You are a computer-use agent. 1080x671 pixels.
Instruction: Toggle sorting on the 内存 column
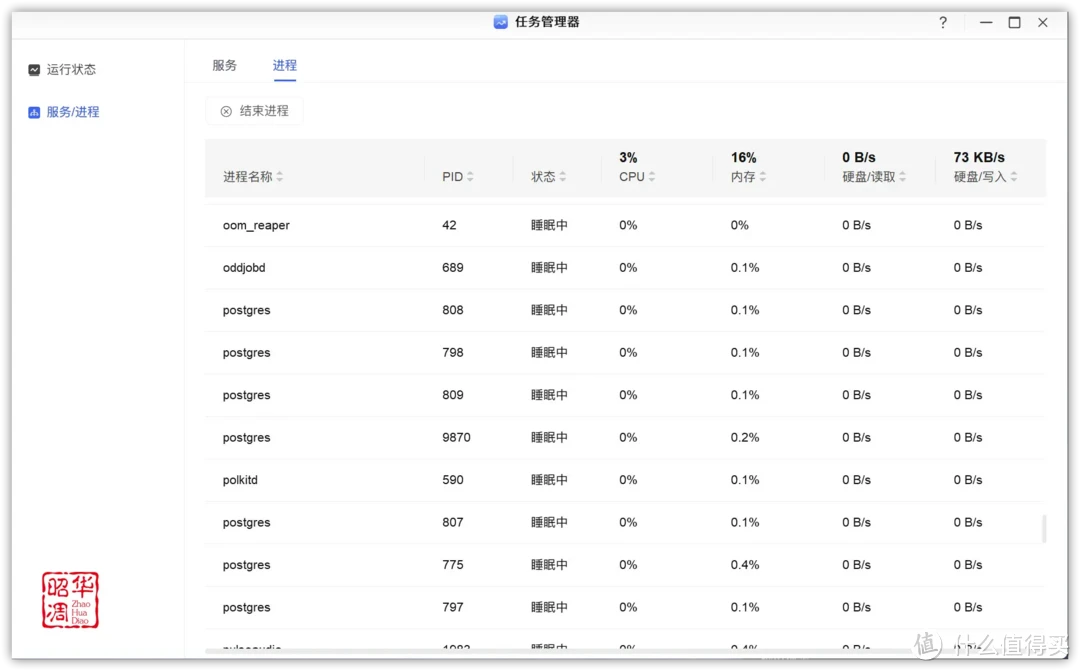(x=764, y=176)
